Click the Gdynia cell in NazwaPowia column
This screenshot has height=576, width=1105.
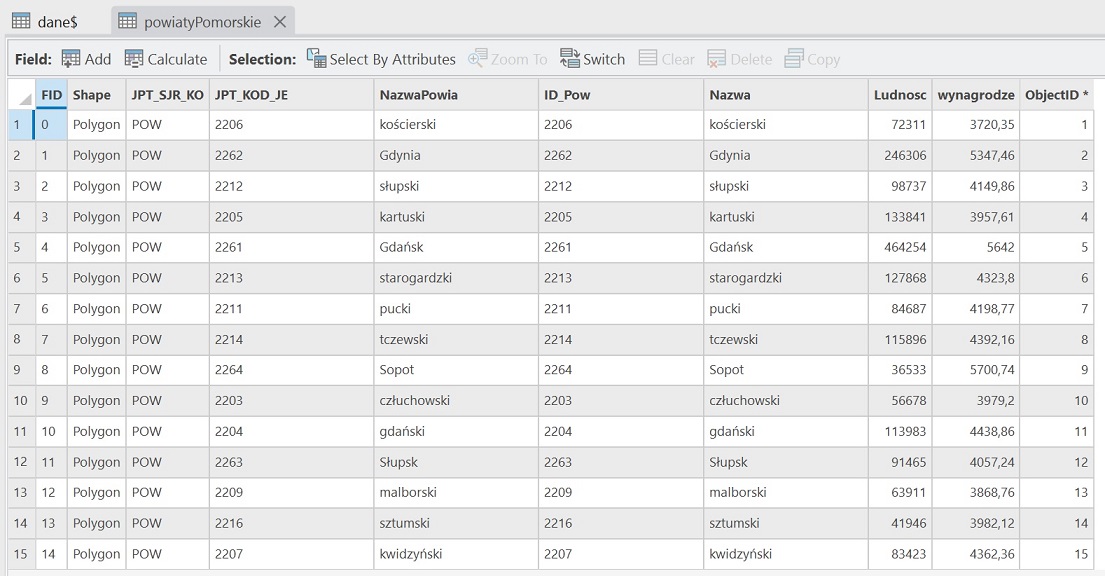tap(400, 156)
